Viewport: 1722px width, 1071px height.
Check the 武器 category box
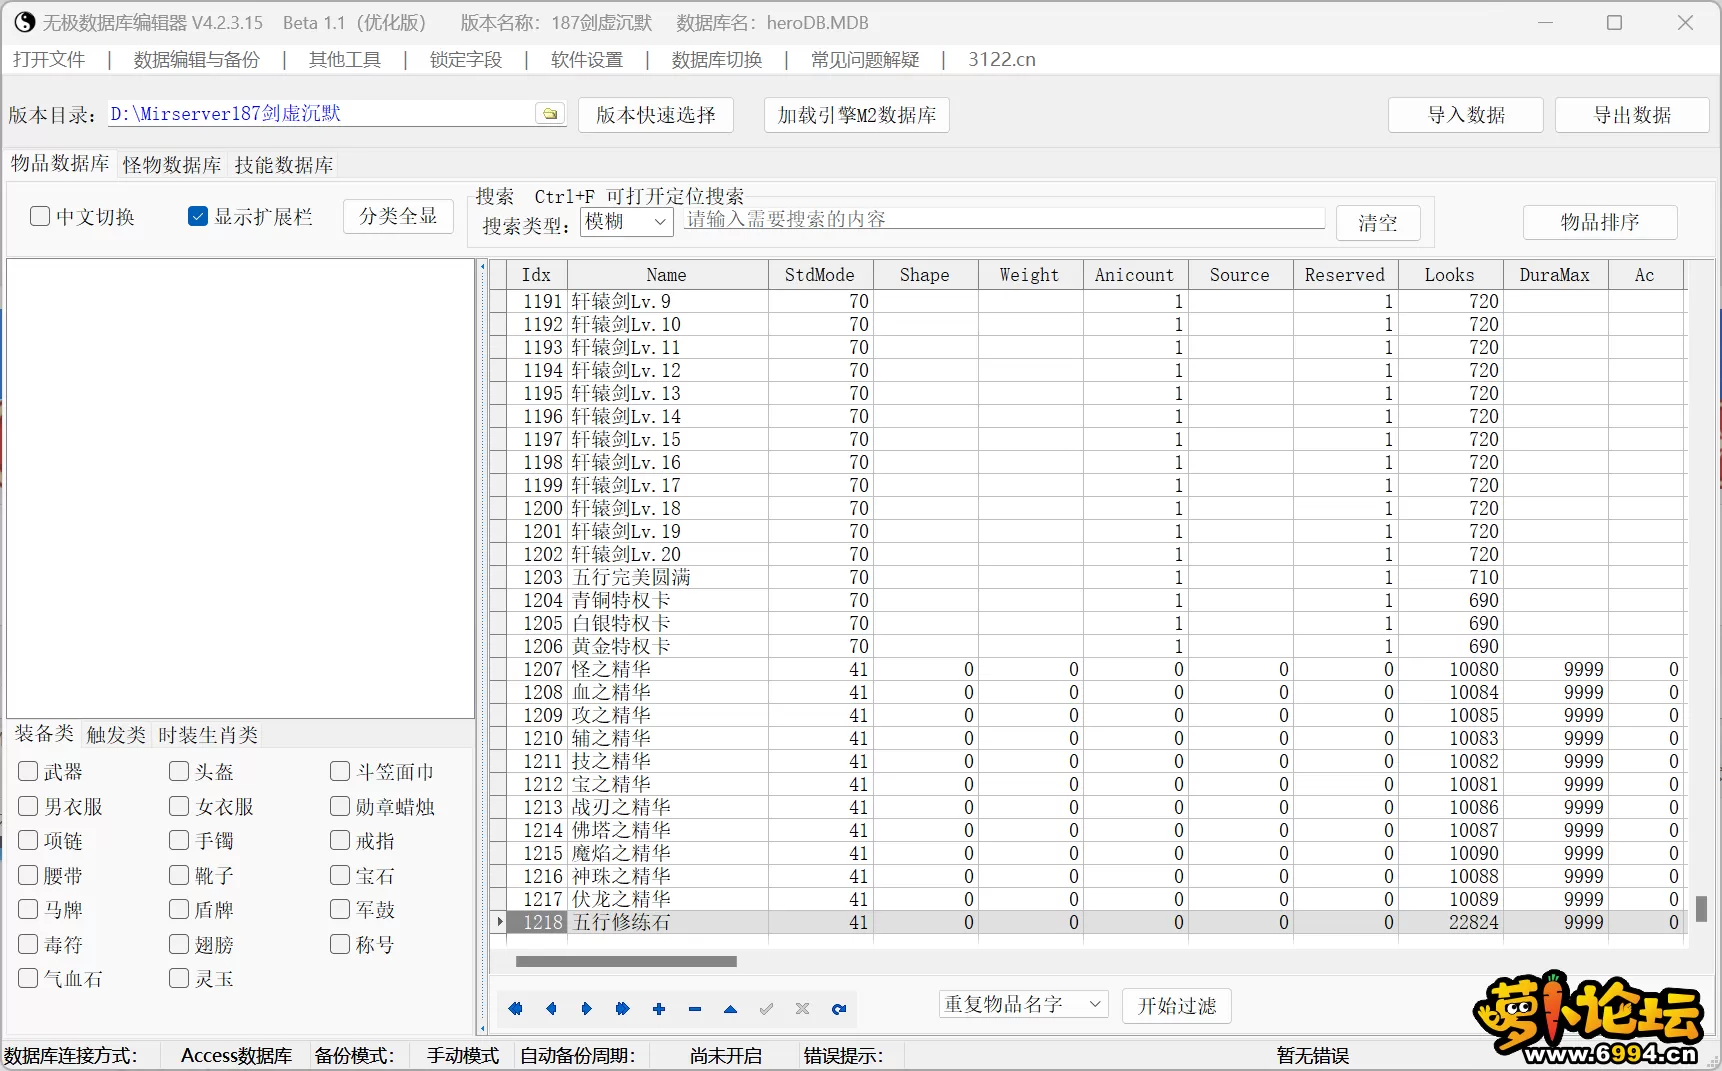point(28,771)
